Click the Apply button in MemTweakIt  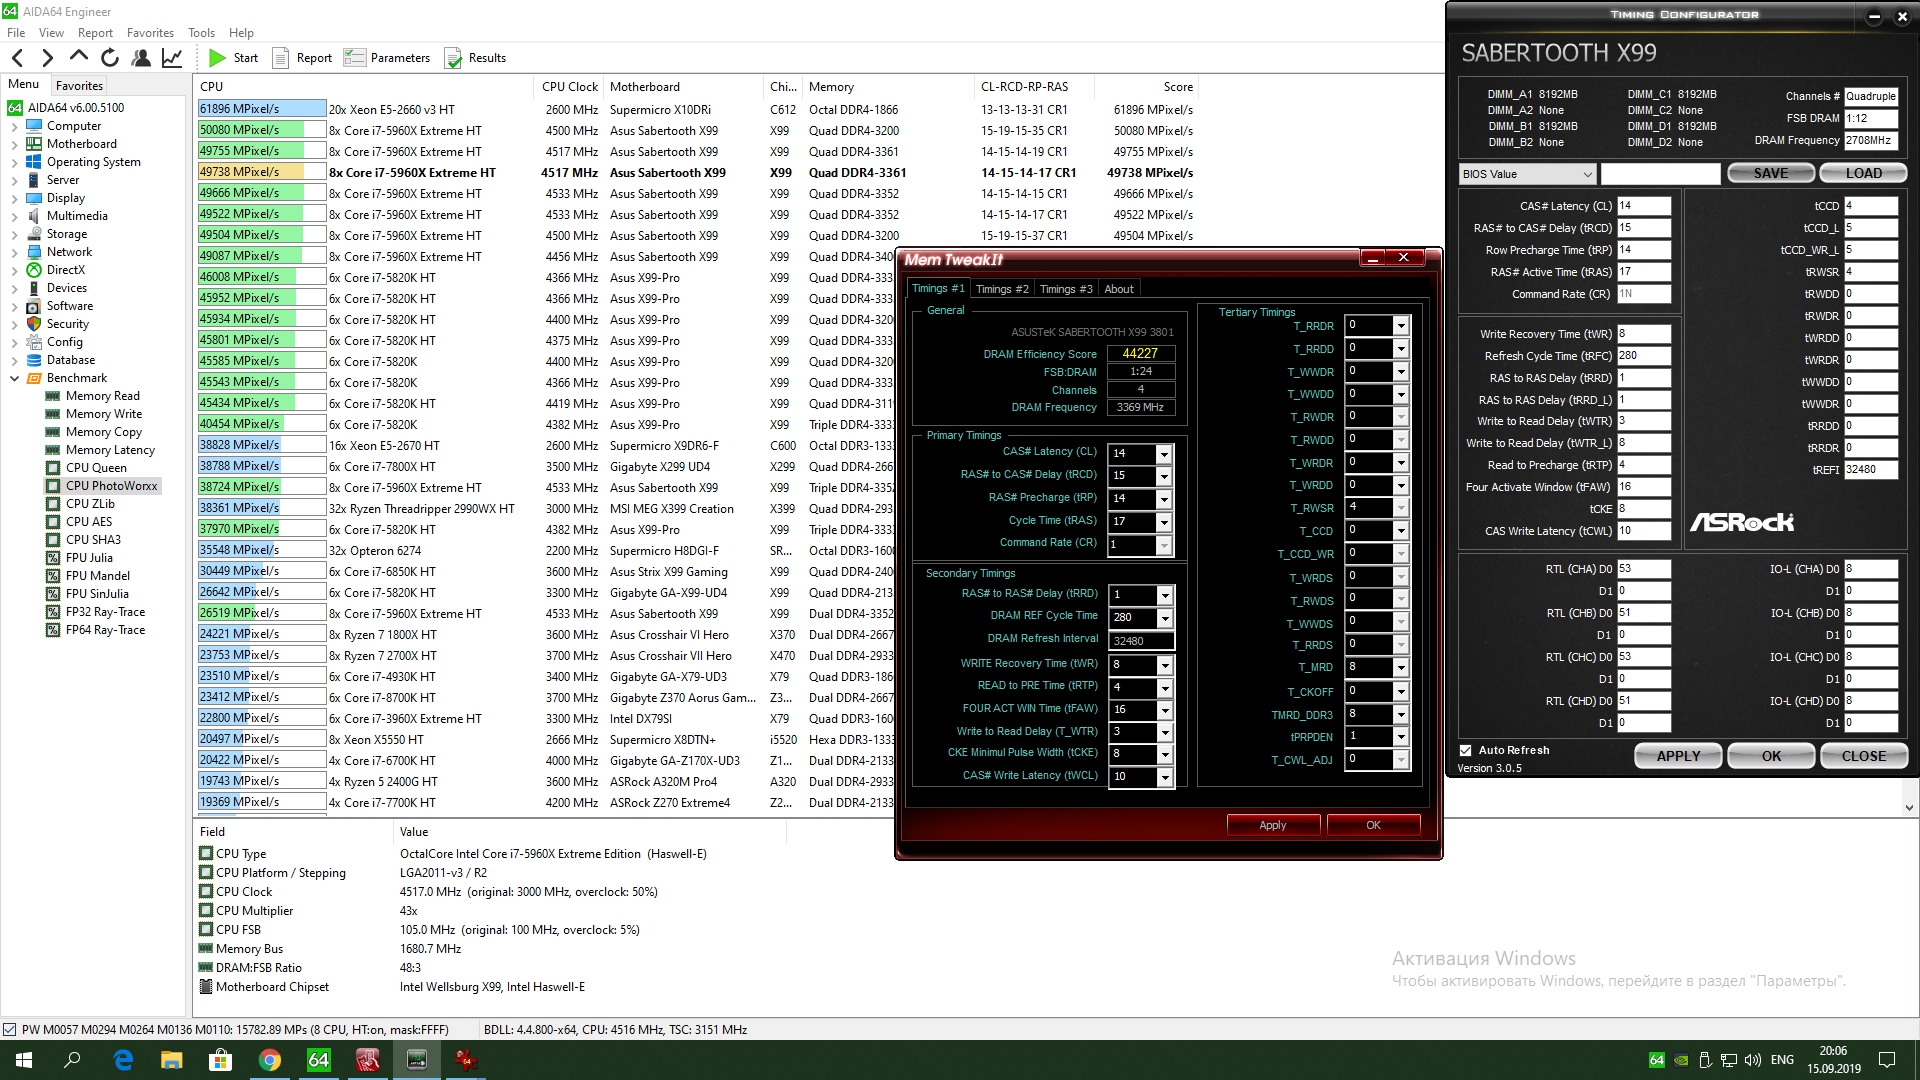tap(1272, 825)
